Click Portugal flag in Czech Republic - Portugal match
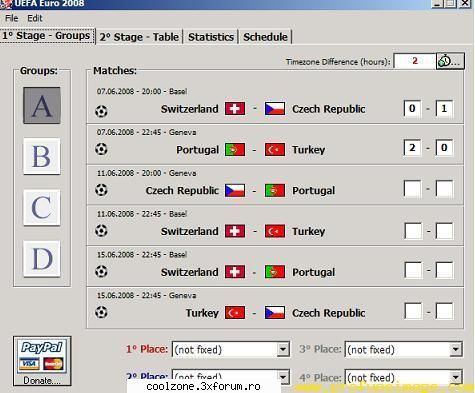 tap(275, 190)
